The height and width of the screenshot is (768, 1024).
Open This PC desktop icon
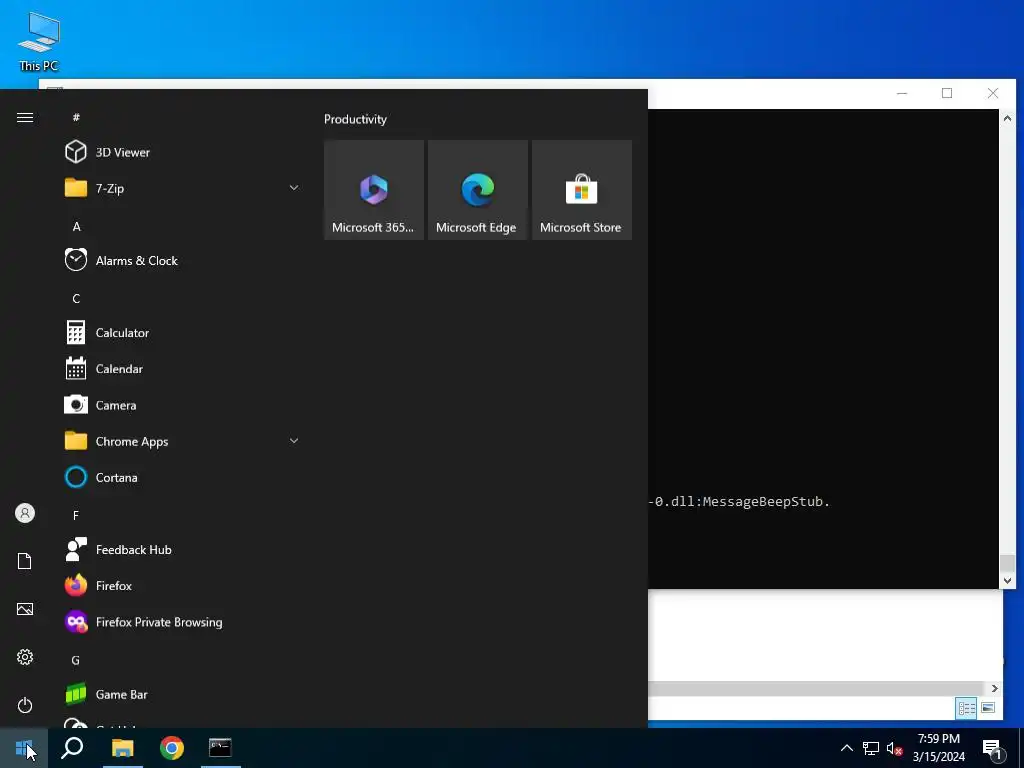pyautogui.click(x=39, y=41)
